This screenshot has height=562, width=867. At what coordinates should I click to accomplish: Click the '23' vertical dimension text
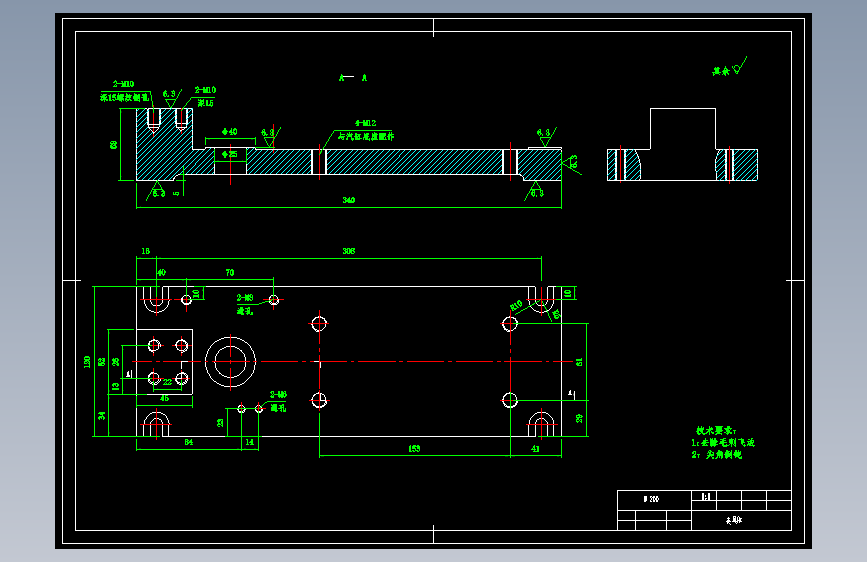(220, 423)
